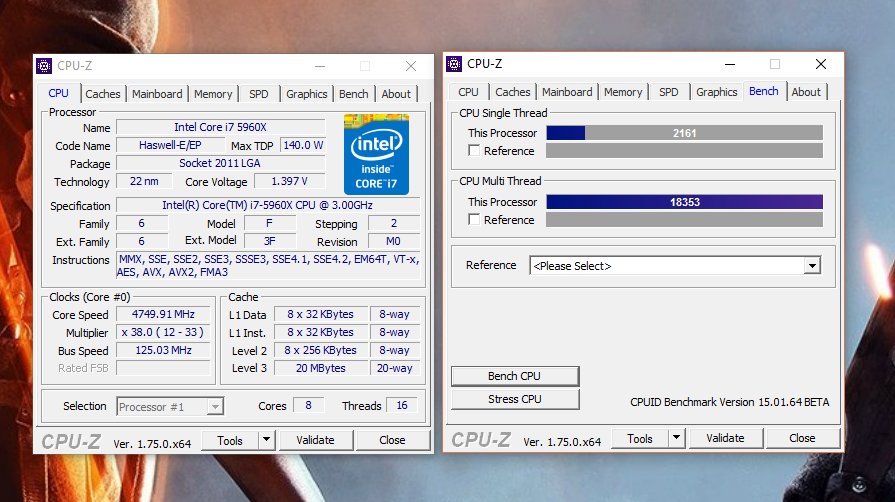Select the Bench tab in right window

[x=764, y=91]
